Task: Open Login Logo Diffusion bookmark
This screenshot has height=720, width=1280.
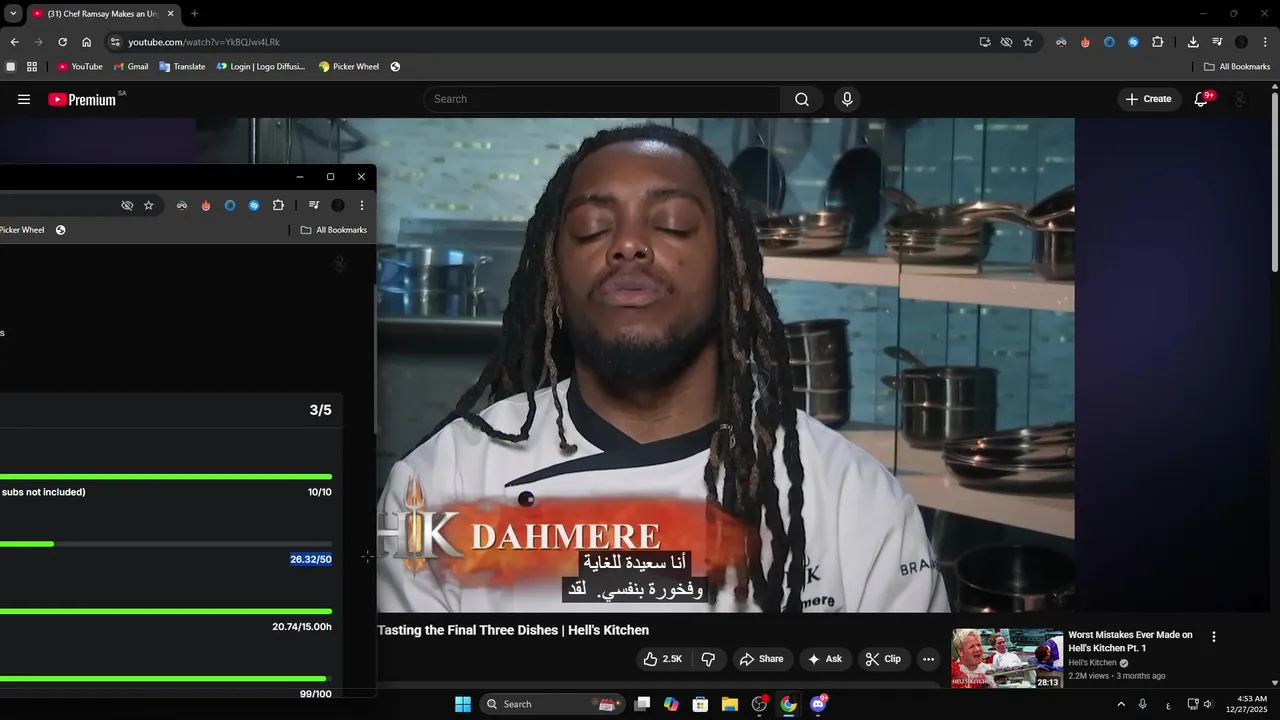Action: coord(261,67)
